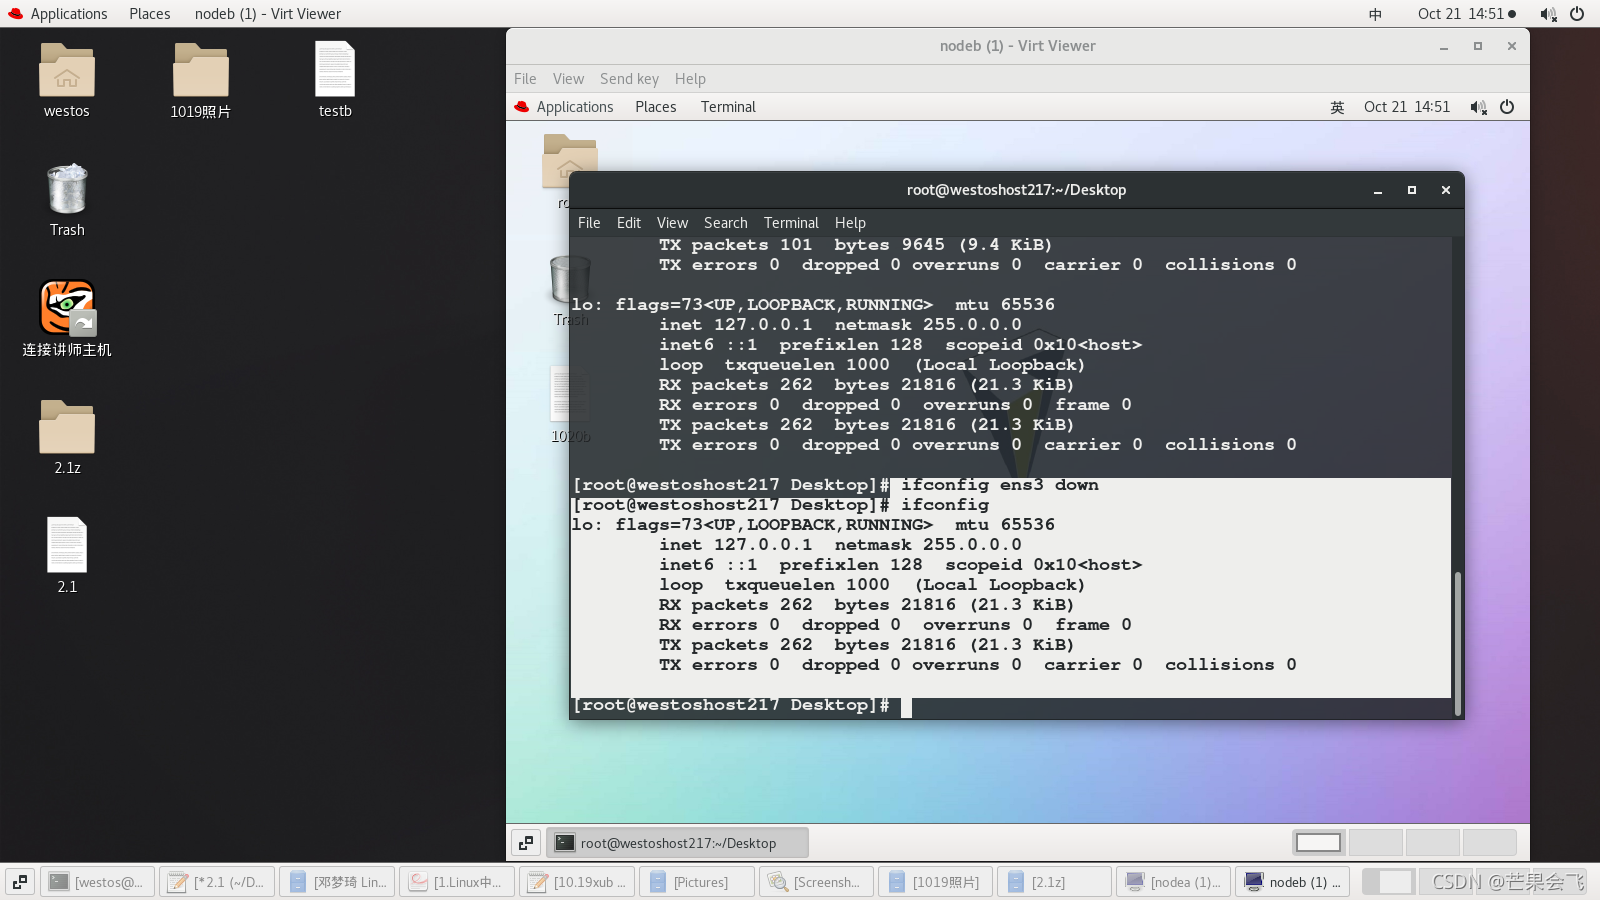Image resolution: width=1600 pixels, height=900 pixels.
Task: Switch the 中 input method indicator
Action: click(x=1375, y=13)
